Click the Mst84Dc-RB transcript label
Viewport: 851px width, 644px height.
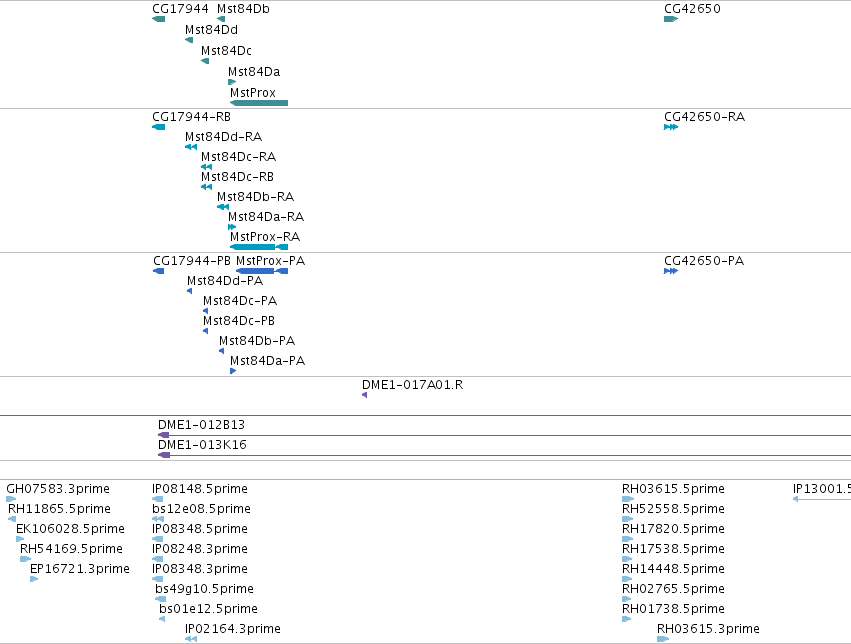pyautogui.click(x=238, y=177)
